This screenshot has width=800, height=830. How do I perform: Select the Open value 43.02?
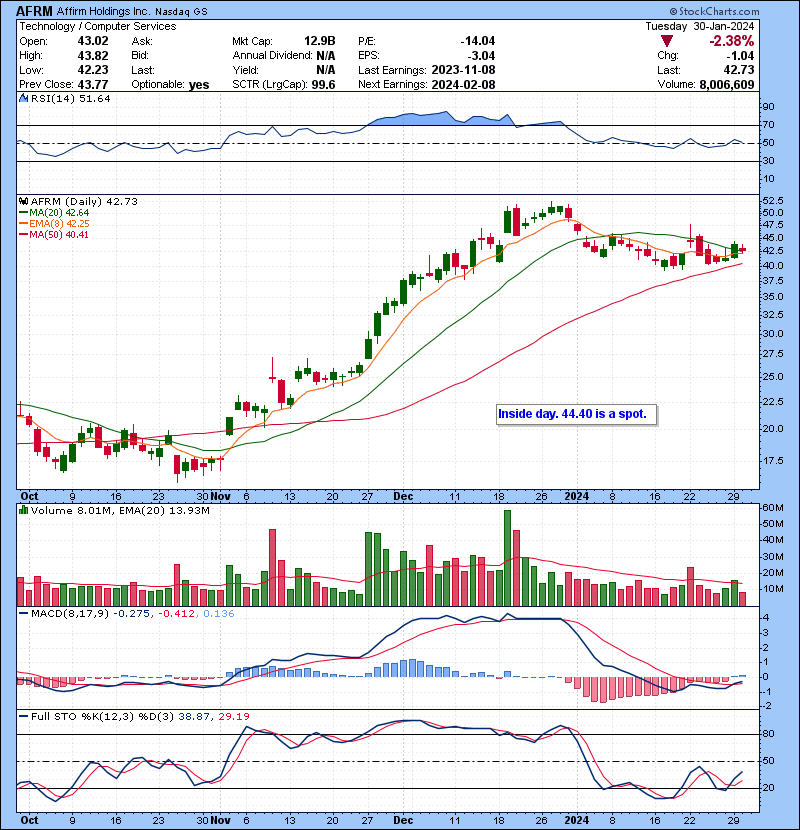click(93, 41)
